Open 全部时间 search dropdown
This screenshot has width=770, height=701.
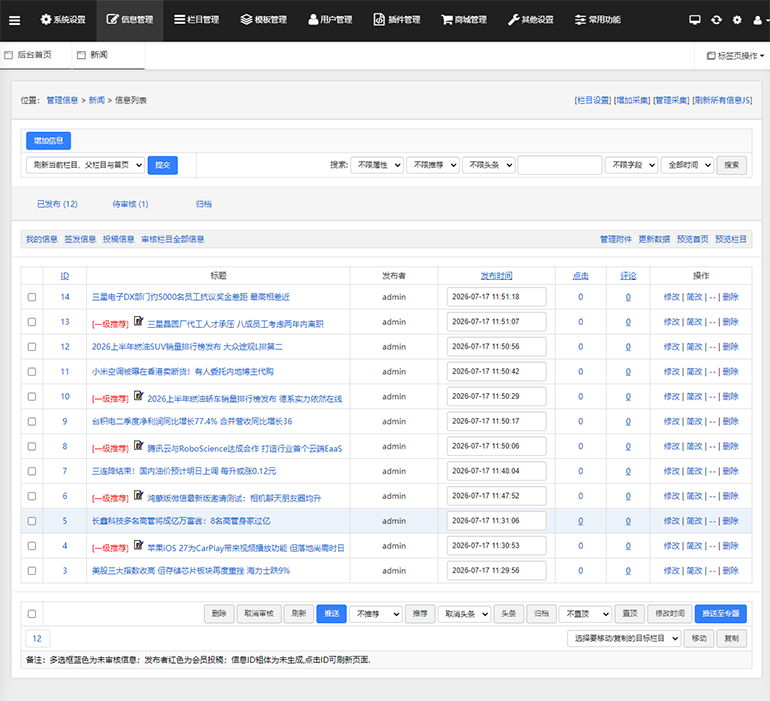coord(688,165)
